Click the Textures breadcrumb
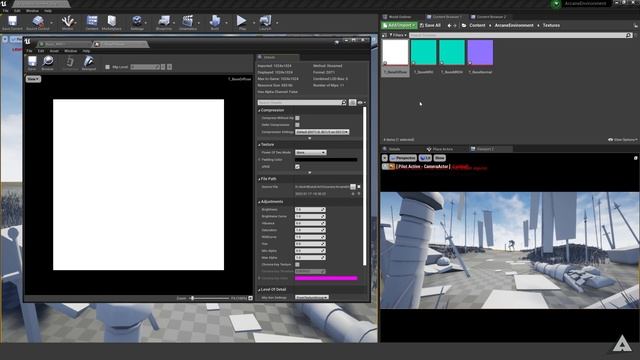Screen dimensions: 640x360 (x=551, y=25)
